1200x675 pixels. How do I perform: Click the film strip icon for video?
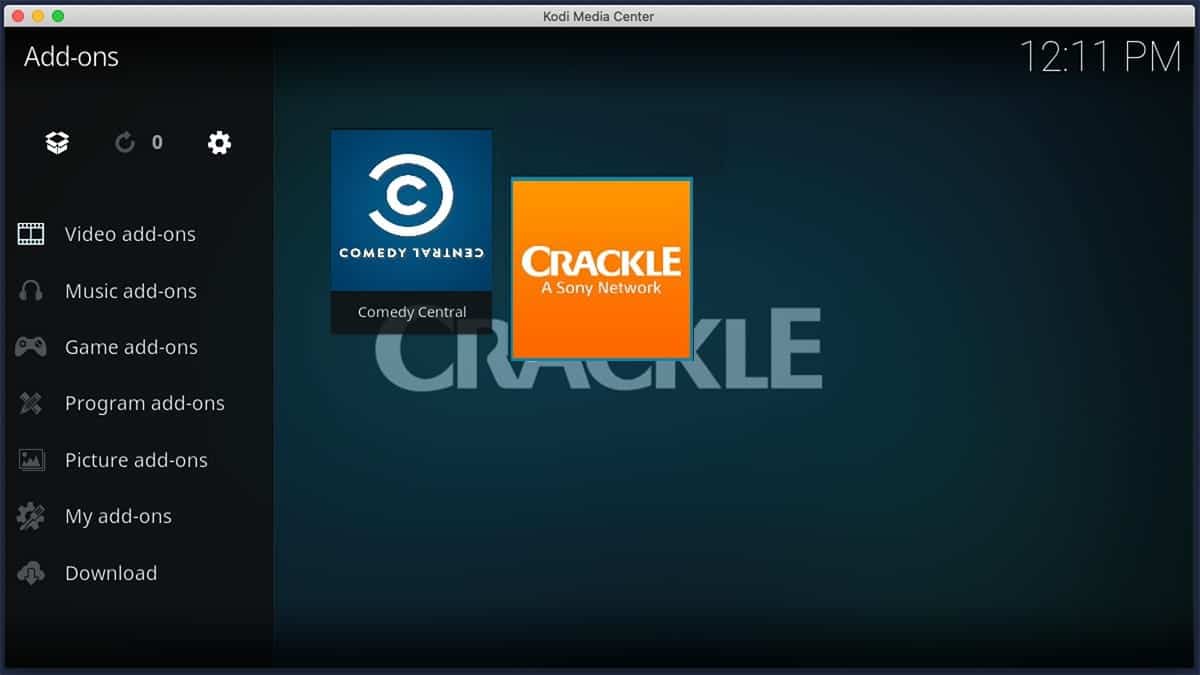[x=31, y=235]
